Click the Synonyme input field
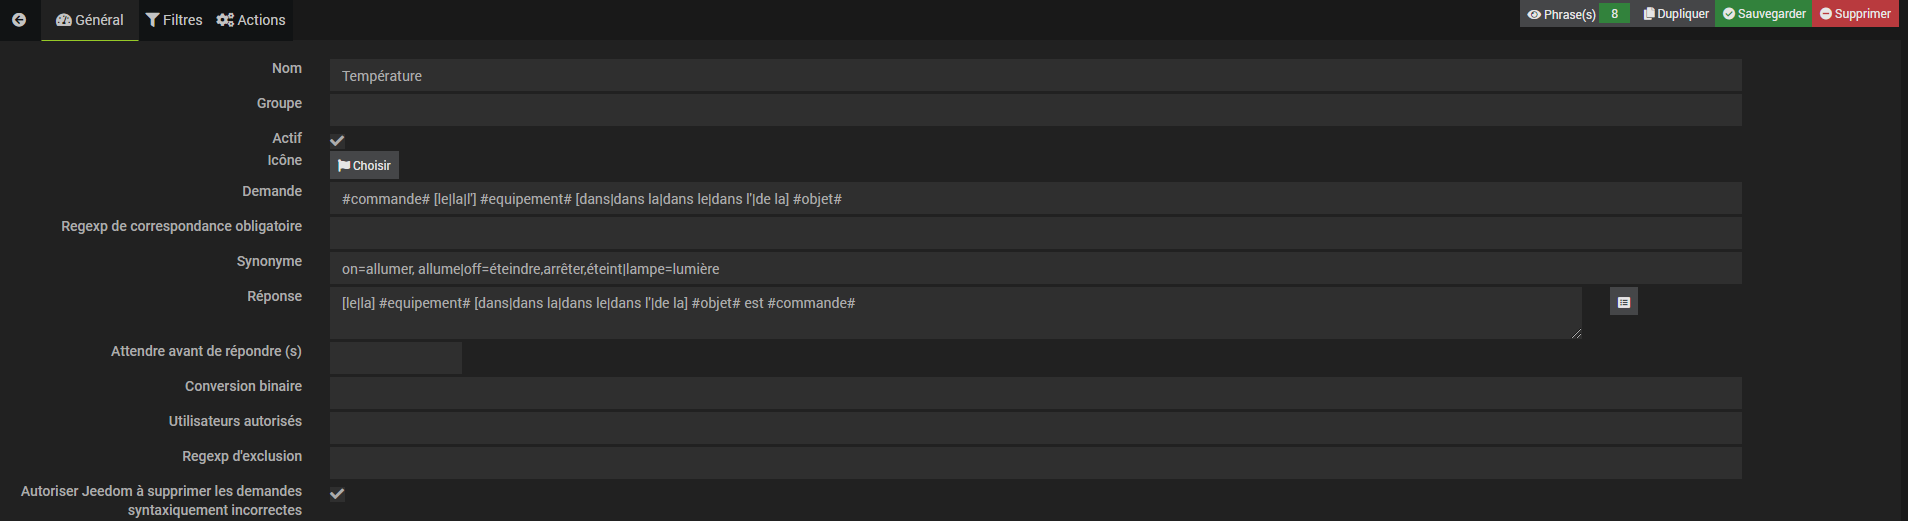The width and height of the screenshot is (1908, 521). [x=1035, y=268]
